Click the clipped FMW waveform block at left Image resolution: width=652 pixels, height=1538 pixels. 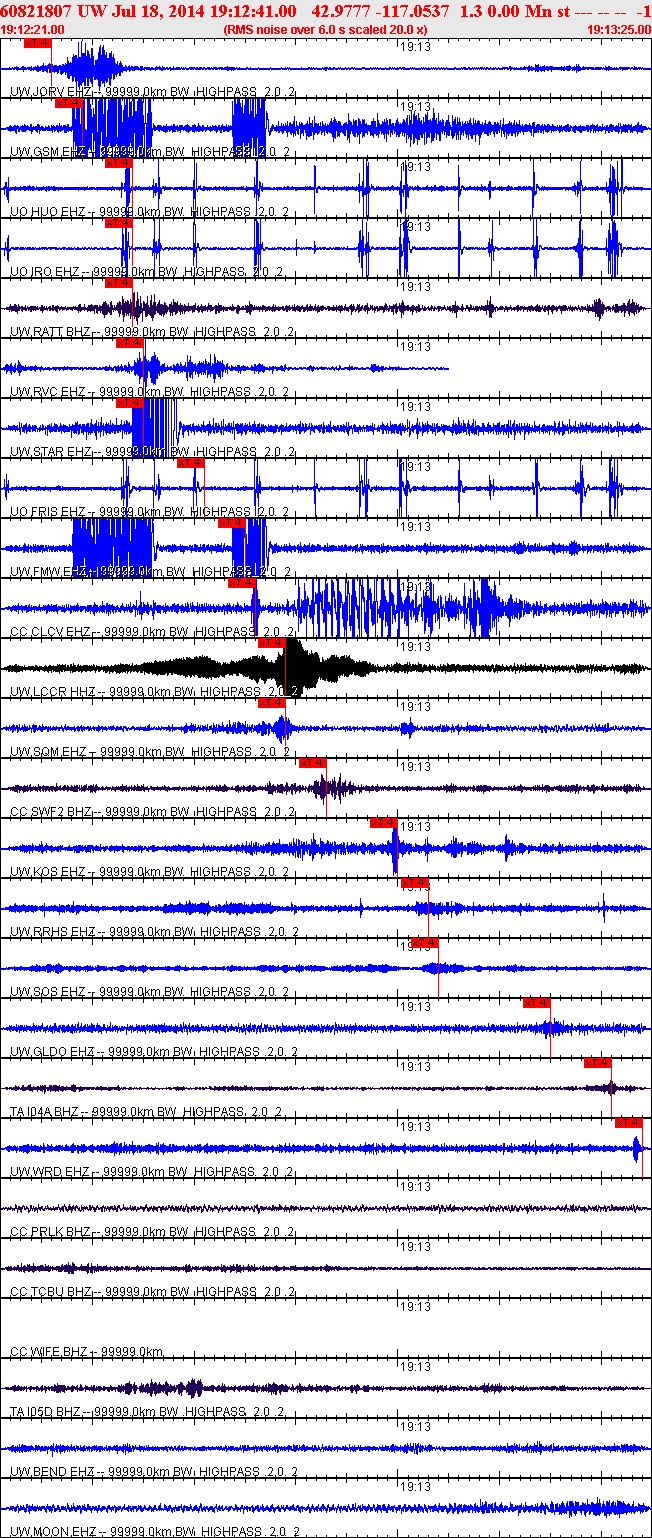click(112, 547)
